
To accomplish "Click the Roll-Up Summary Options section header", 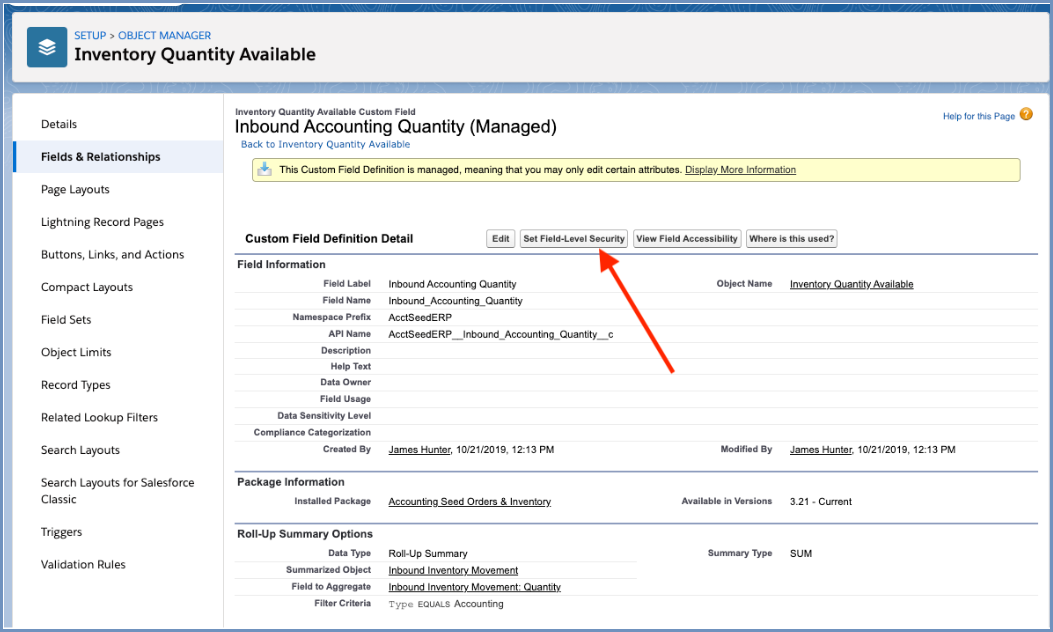I will click(x=305, y=534).
